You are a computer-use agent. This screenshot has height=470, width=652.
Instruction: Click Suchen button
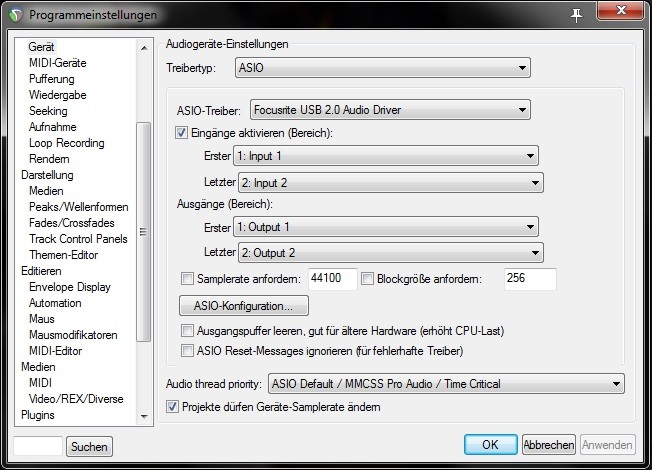(89, 447)
